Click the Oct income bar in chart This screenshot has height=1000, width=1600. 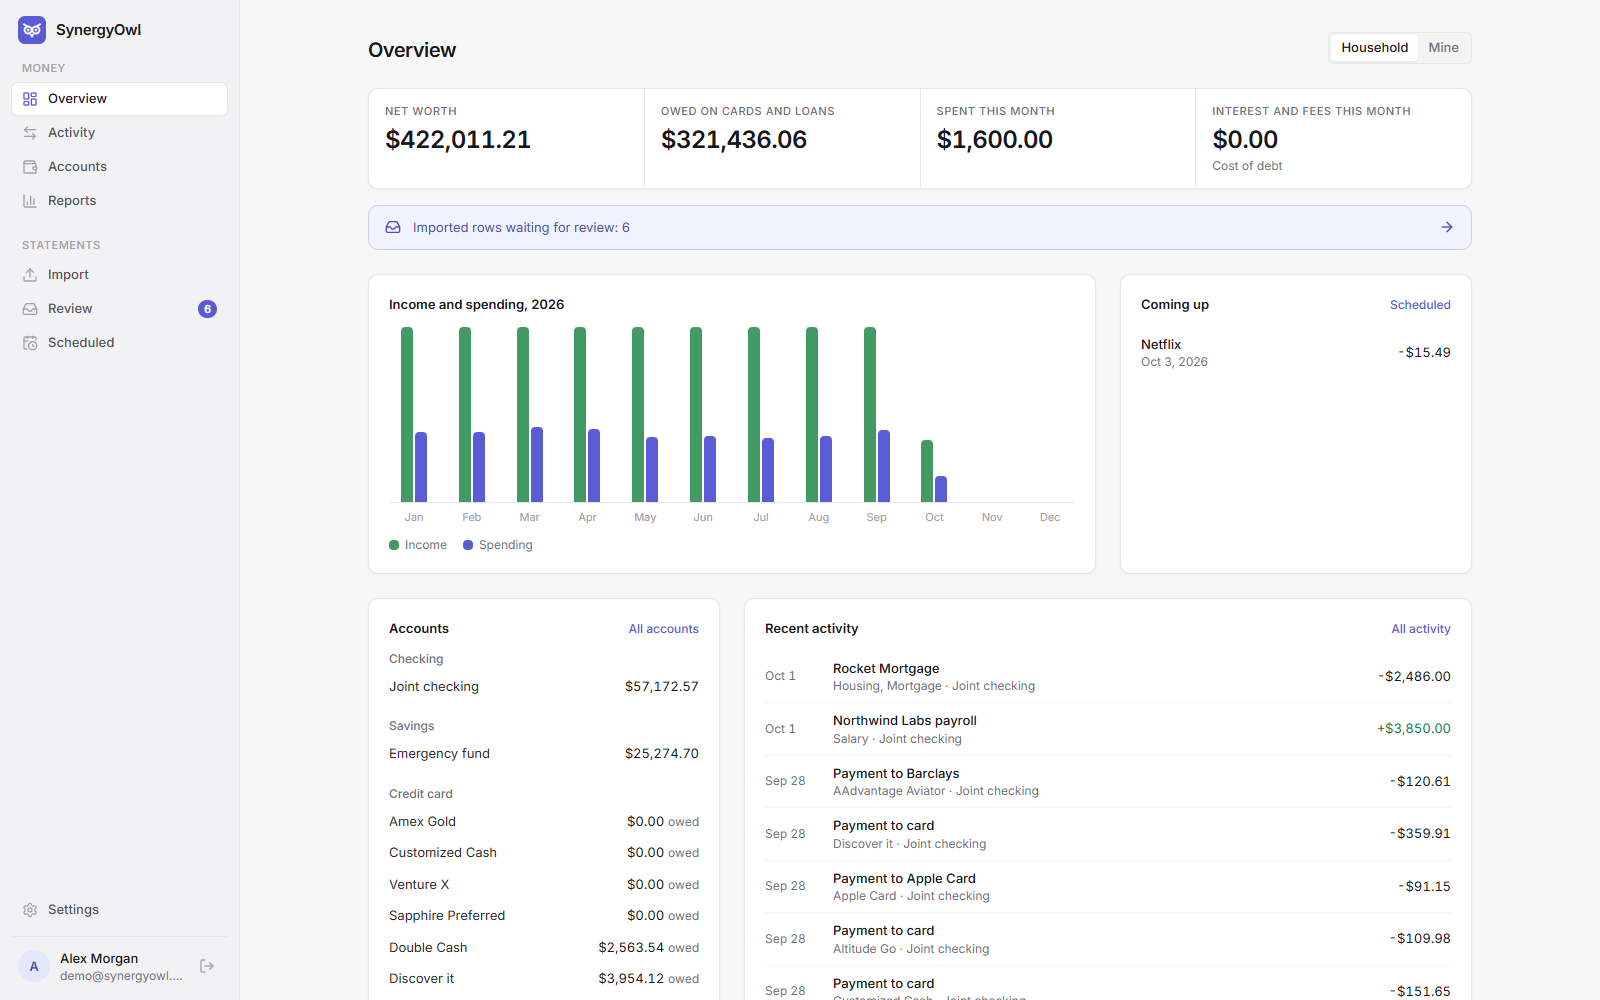(x=927, y=471)
